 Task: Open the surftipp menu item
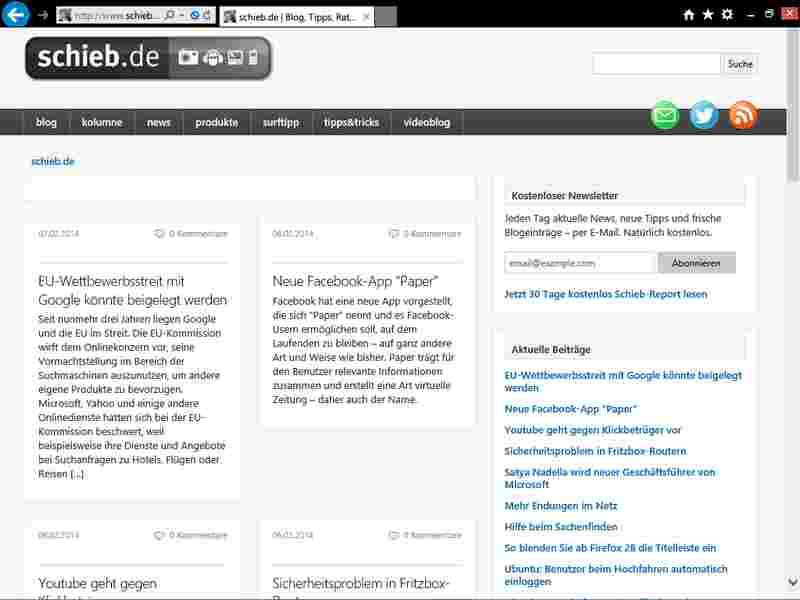pyautogui.click(x=281, y=122)
